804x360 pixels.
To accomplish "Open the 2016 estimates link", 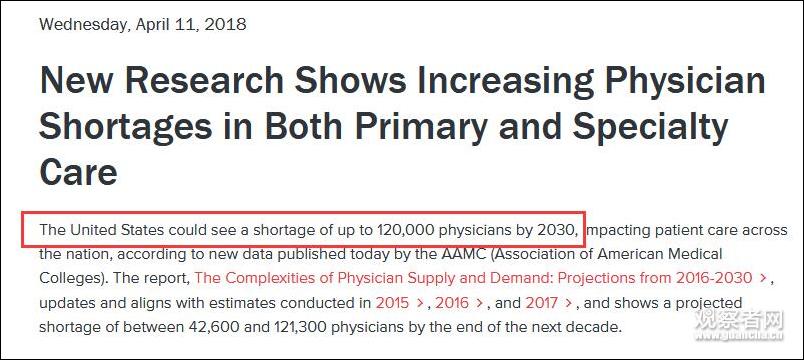I will 452,303.
